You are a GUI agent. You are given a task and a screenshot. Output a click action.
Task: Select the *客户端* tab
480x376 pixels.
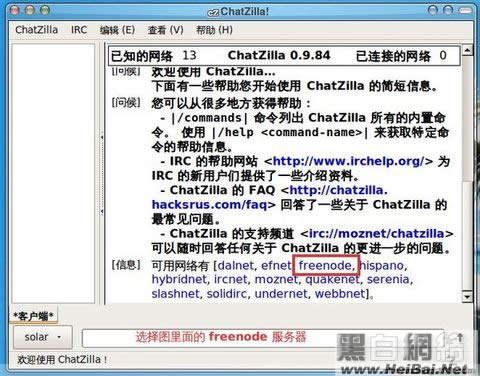pos(33,316)
